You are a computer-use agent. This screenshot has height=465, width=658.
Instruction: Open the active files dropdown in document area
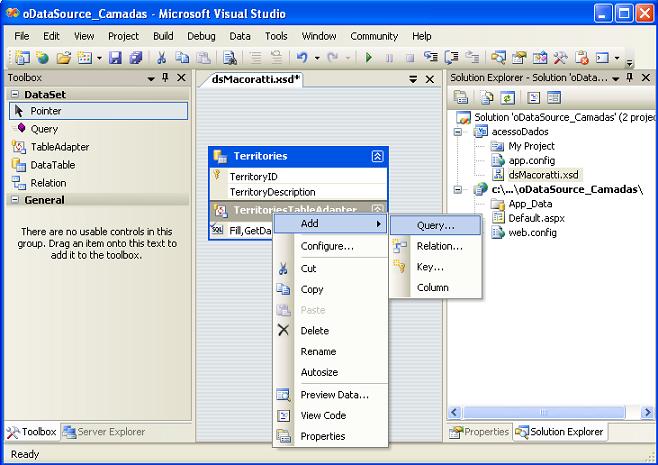(413, 79)
